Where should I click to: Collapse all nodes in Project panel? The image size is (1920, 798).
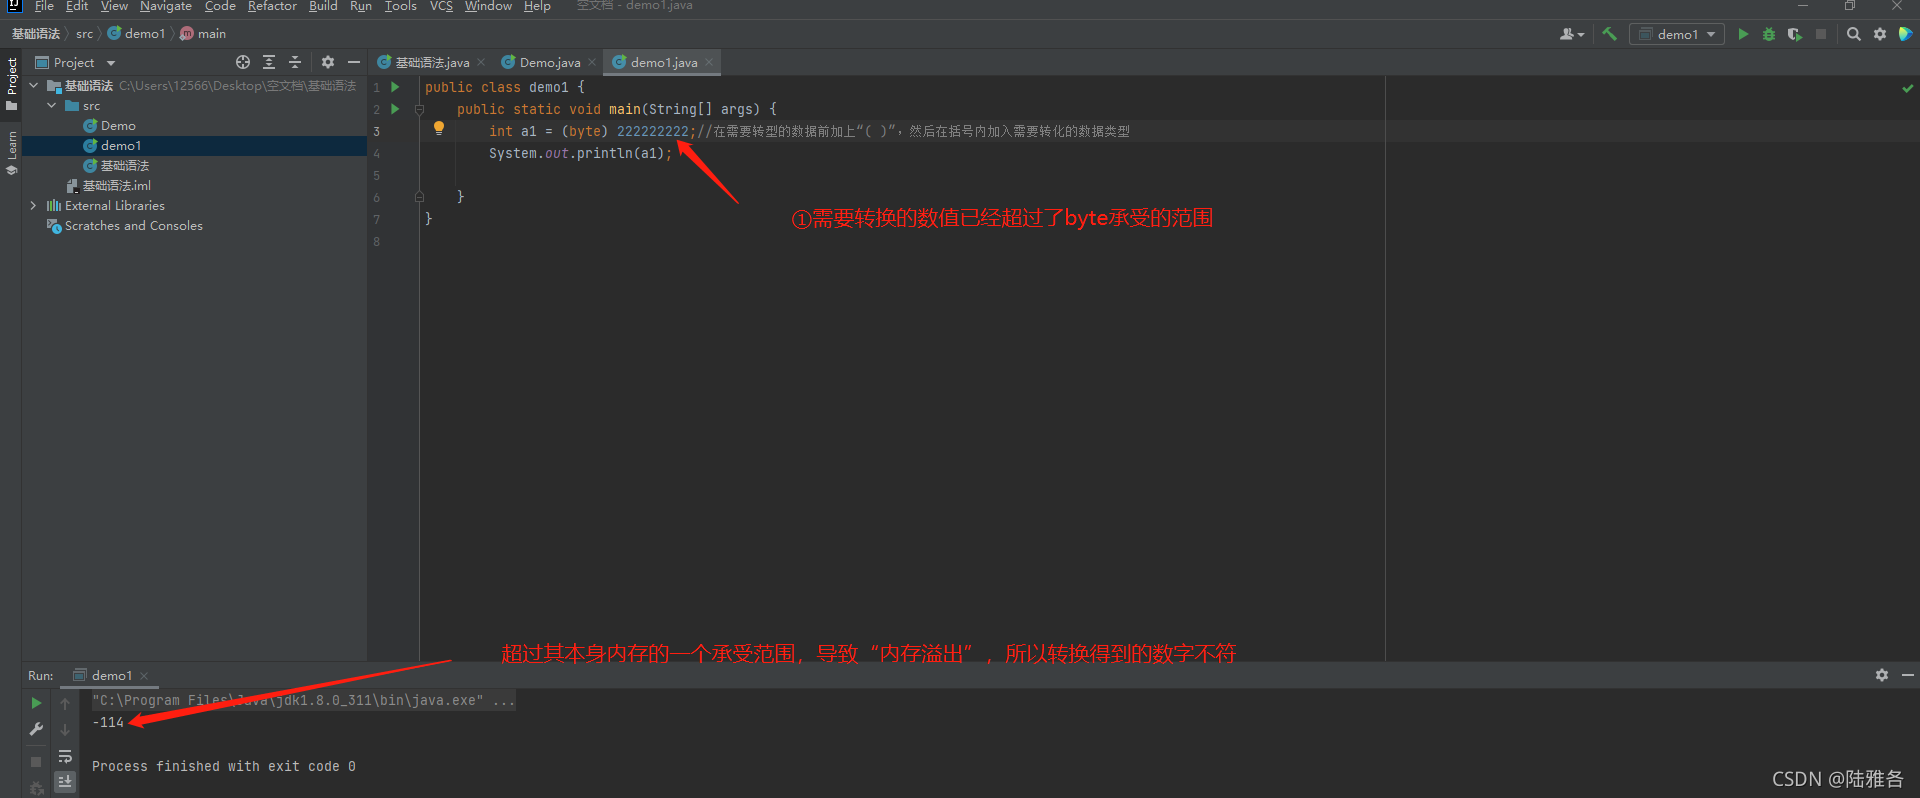click(x=295, y=62)
